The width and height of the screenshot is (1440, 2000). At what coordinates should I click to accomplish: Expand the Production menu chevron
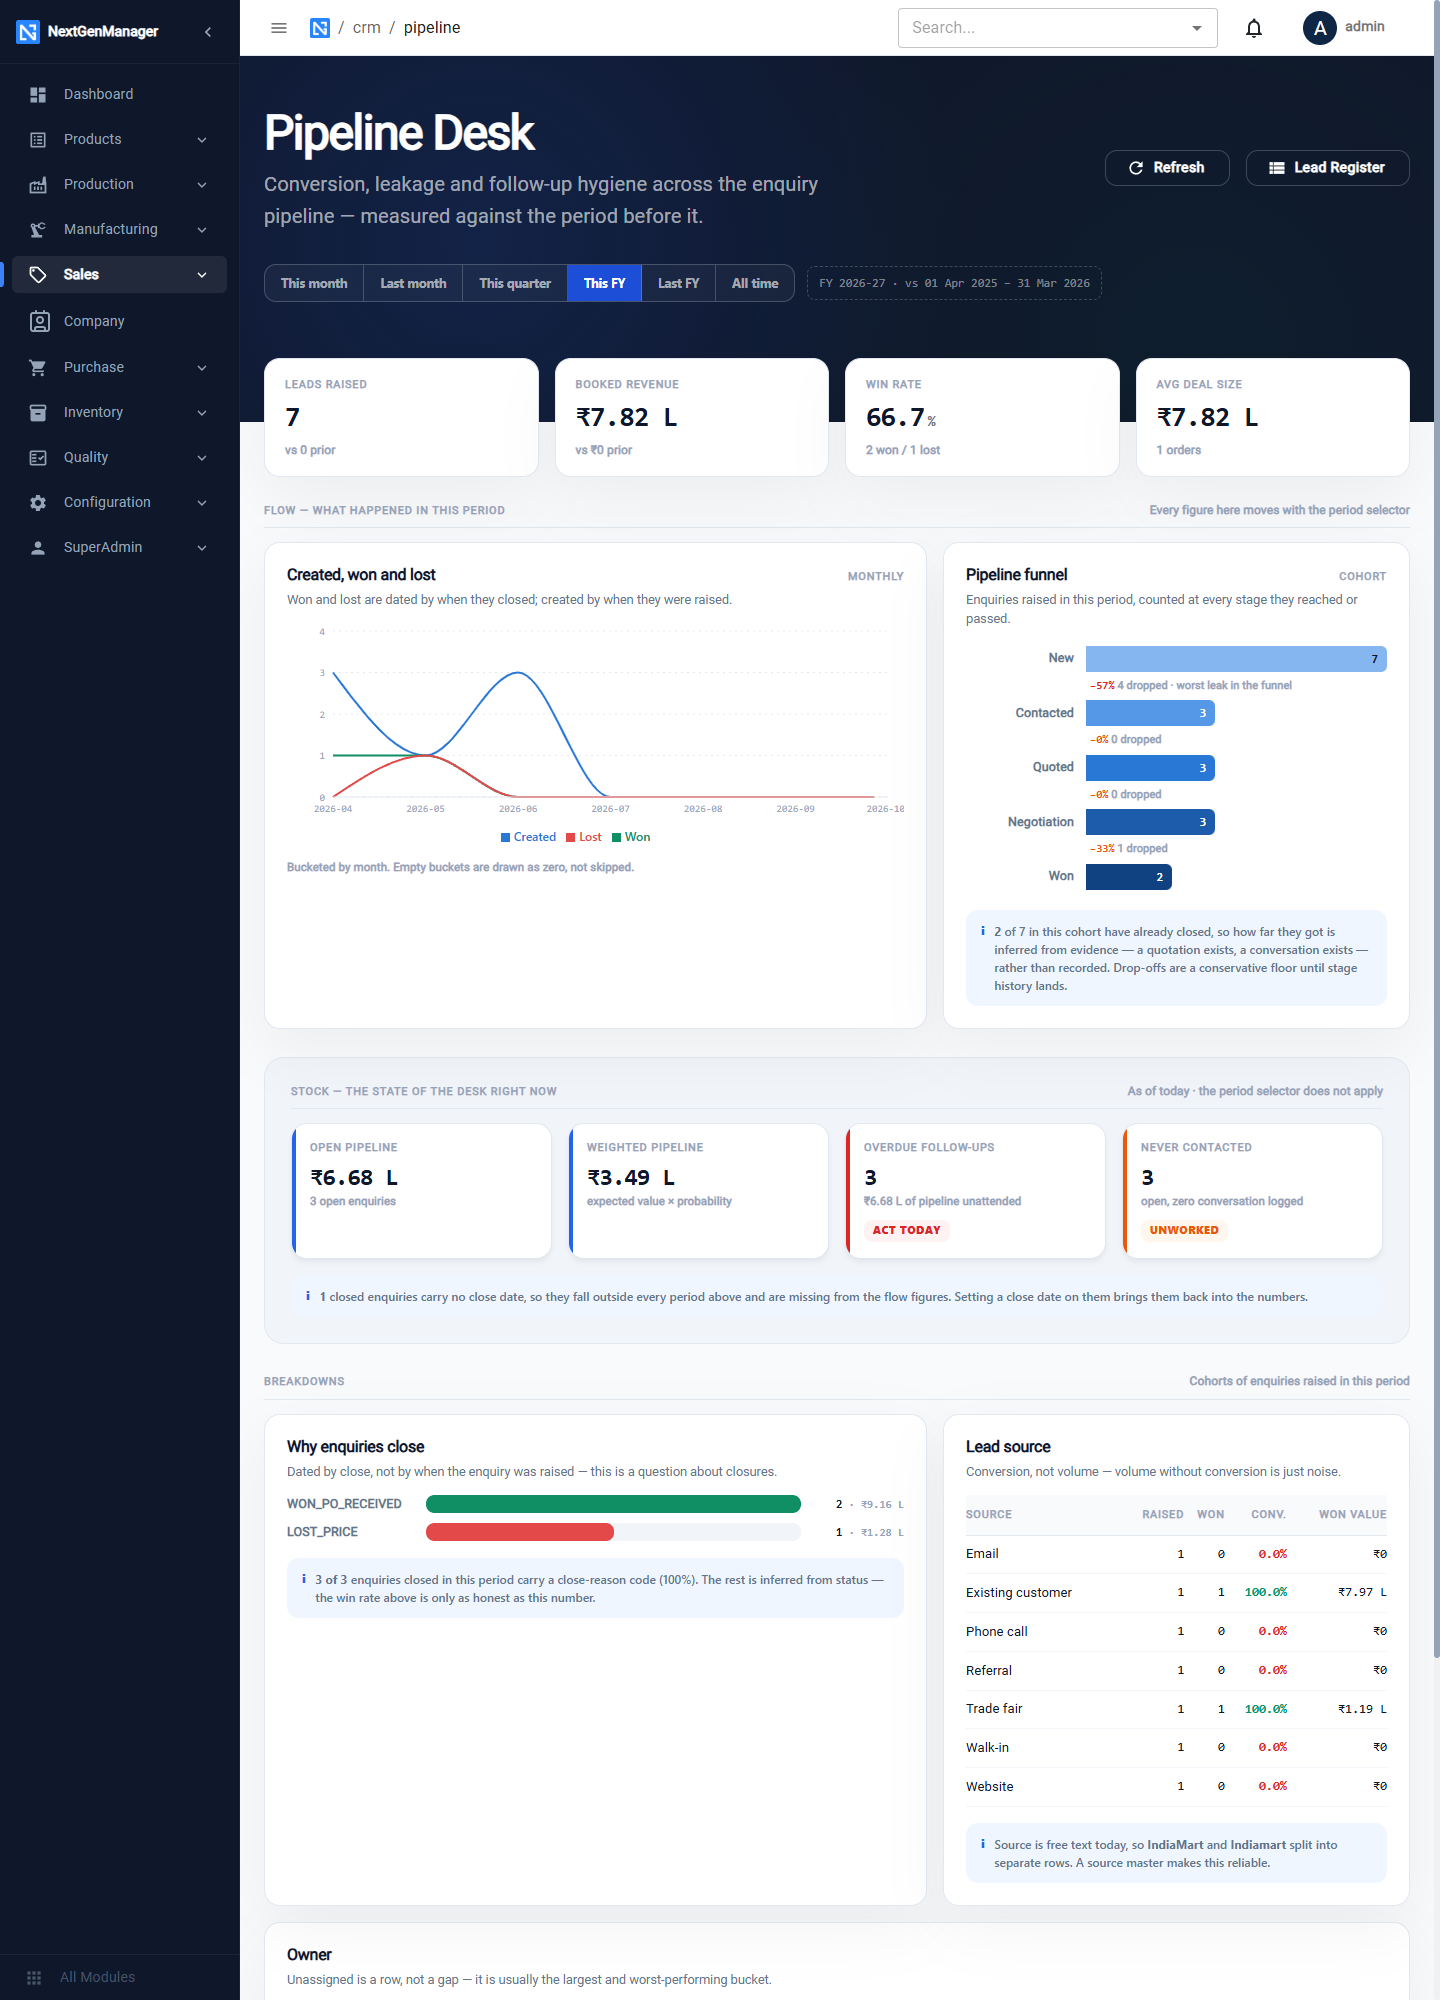[x=202, y=184]
